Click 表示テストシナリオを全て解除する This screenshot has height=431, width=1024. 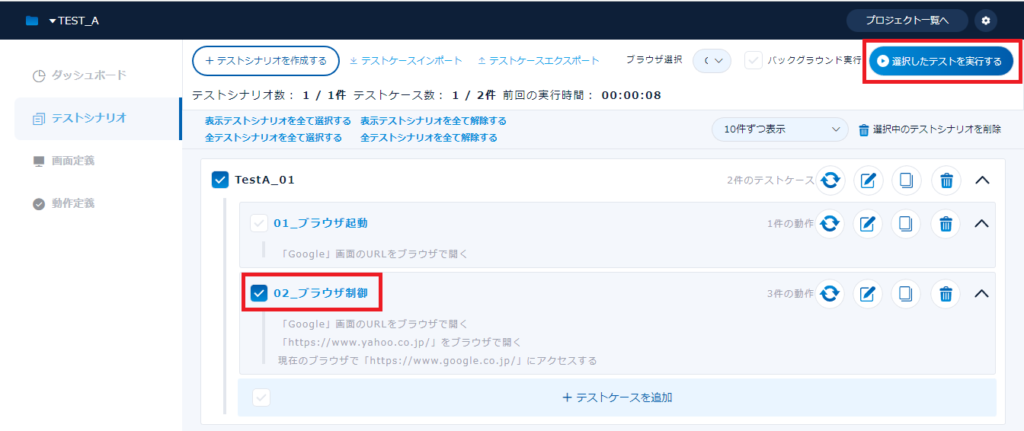click(x=433, y=121)
